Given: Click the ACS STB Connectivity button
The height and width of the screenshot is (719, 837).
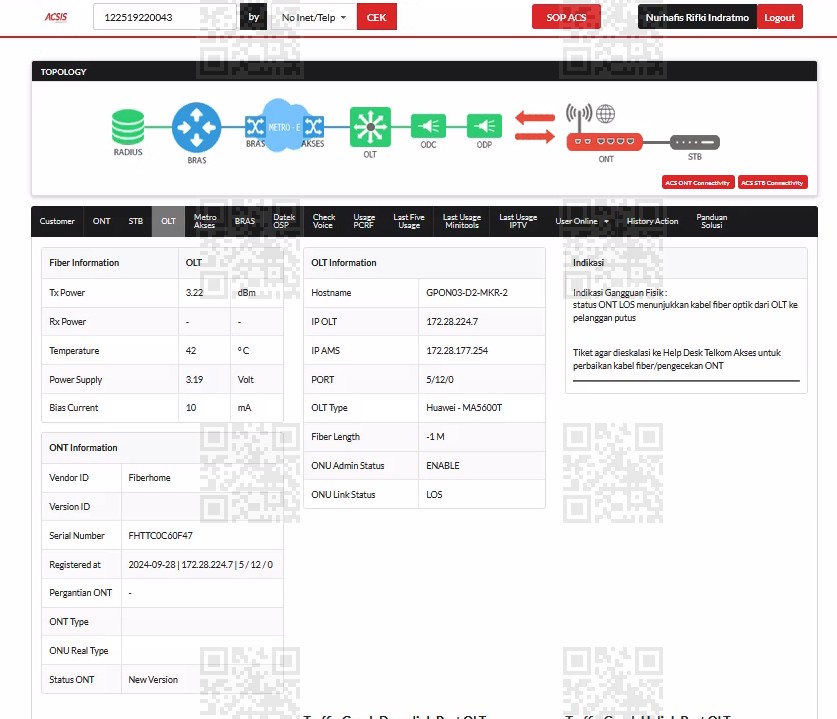Looking at the screenshot, I should click(772, 183).
